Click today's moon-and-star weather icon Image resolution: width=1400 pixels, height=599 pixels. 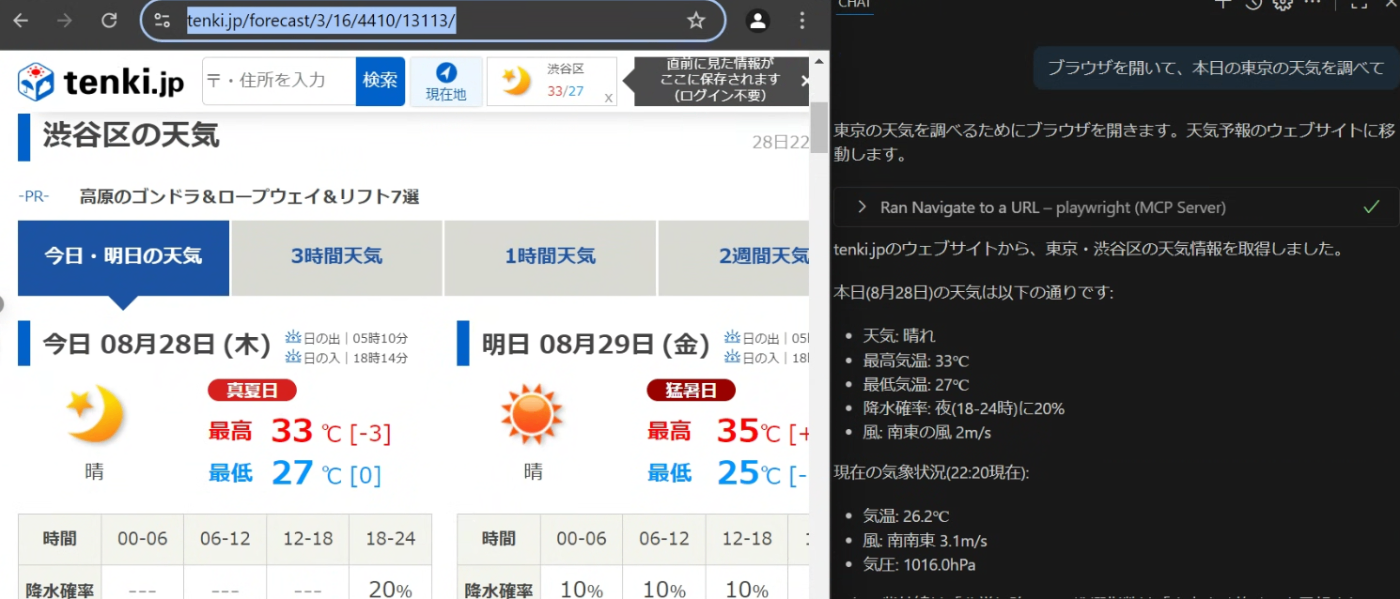tap(94, 414)
